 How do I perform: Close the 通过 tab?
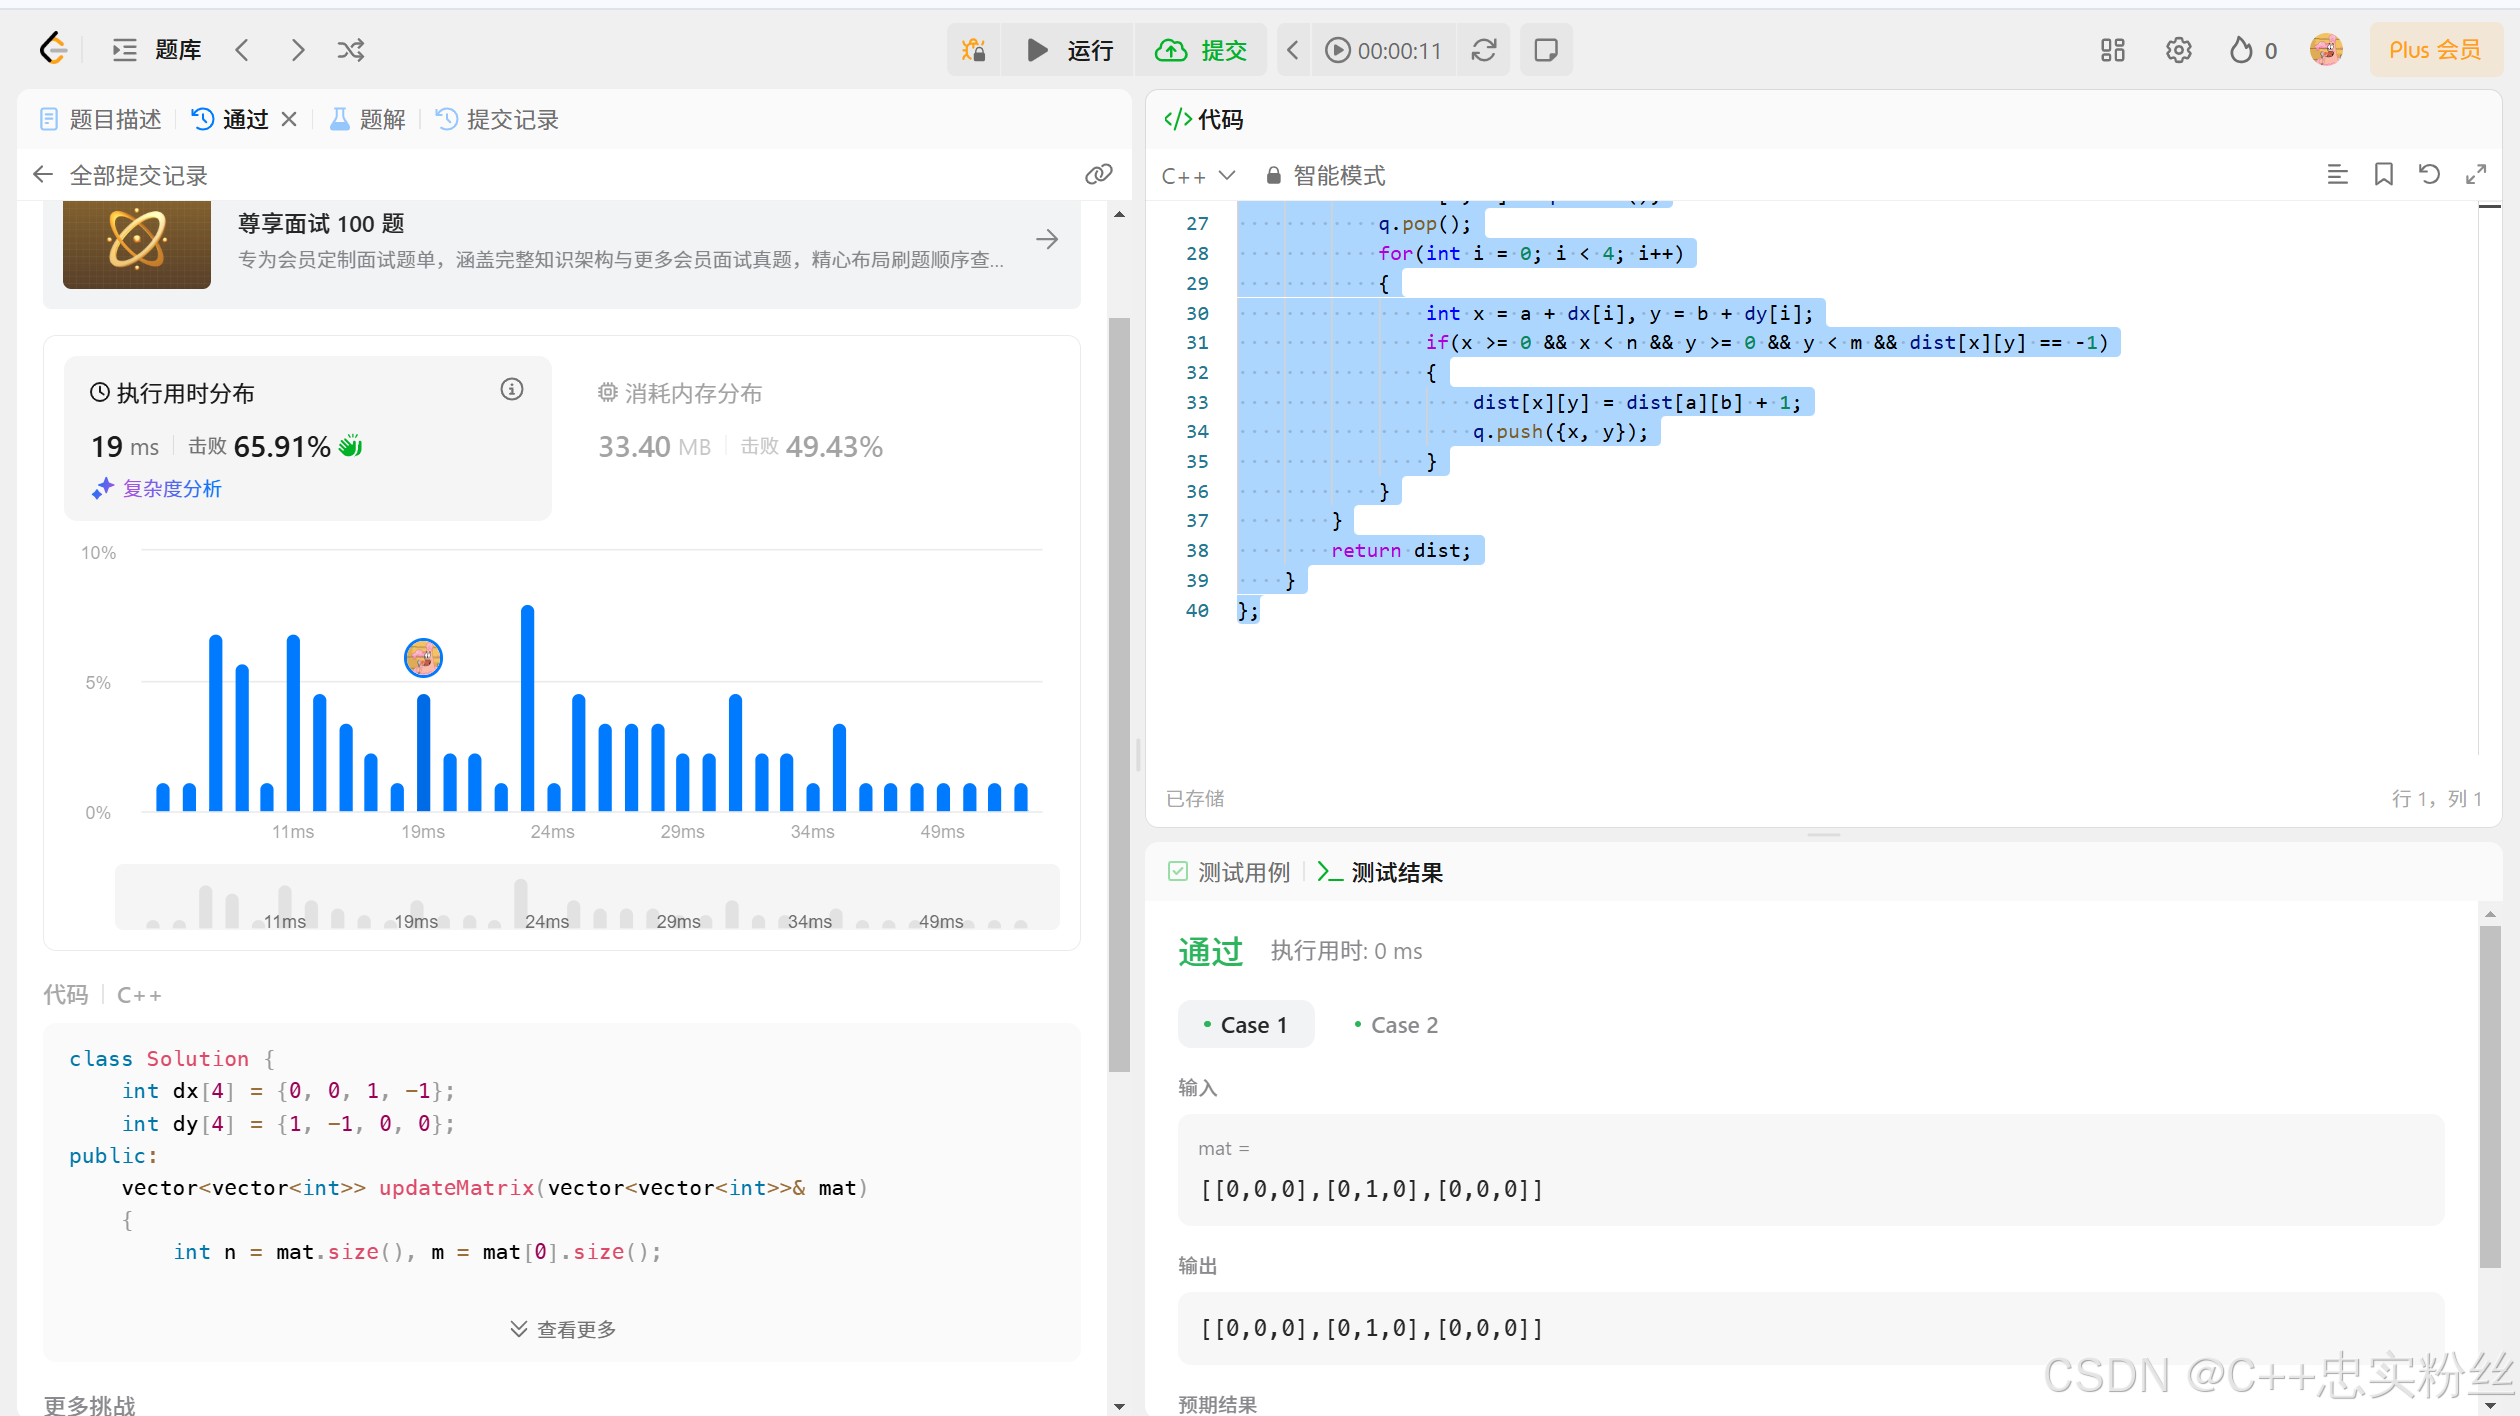point(289,120)
